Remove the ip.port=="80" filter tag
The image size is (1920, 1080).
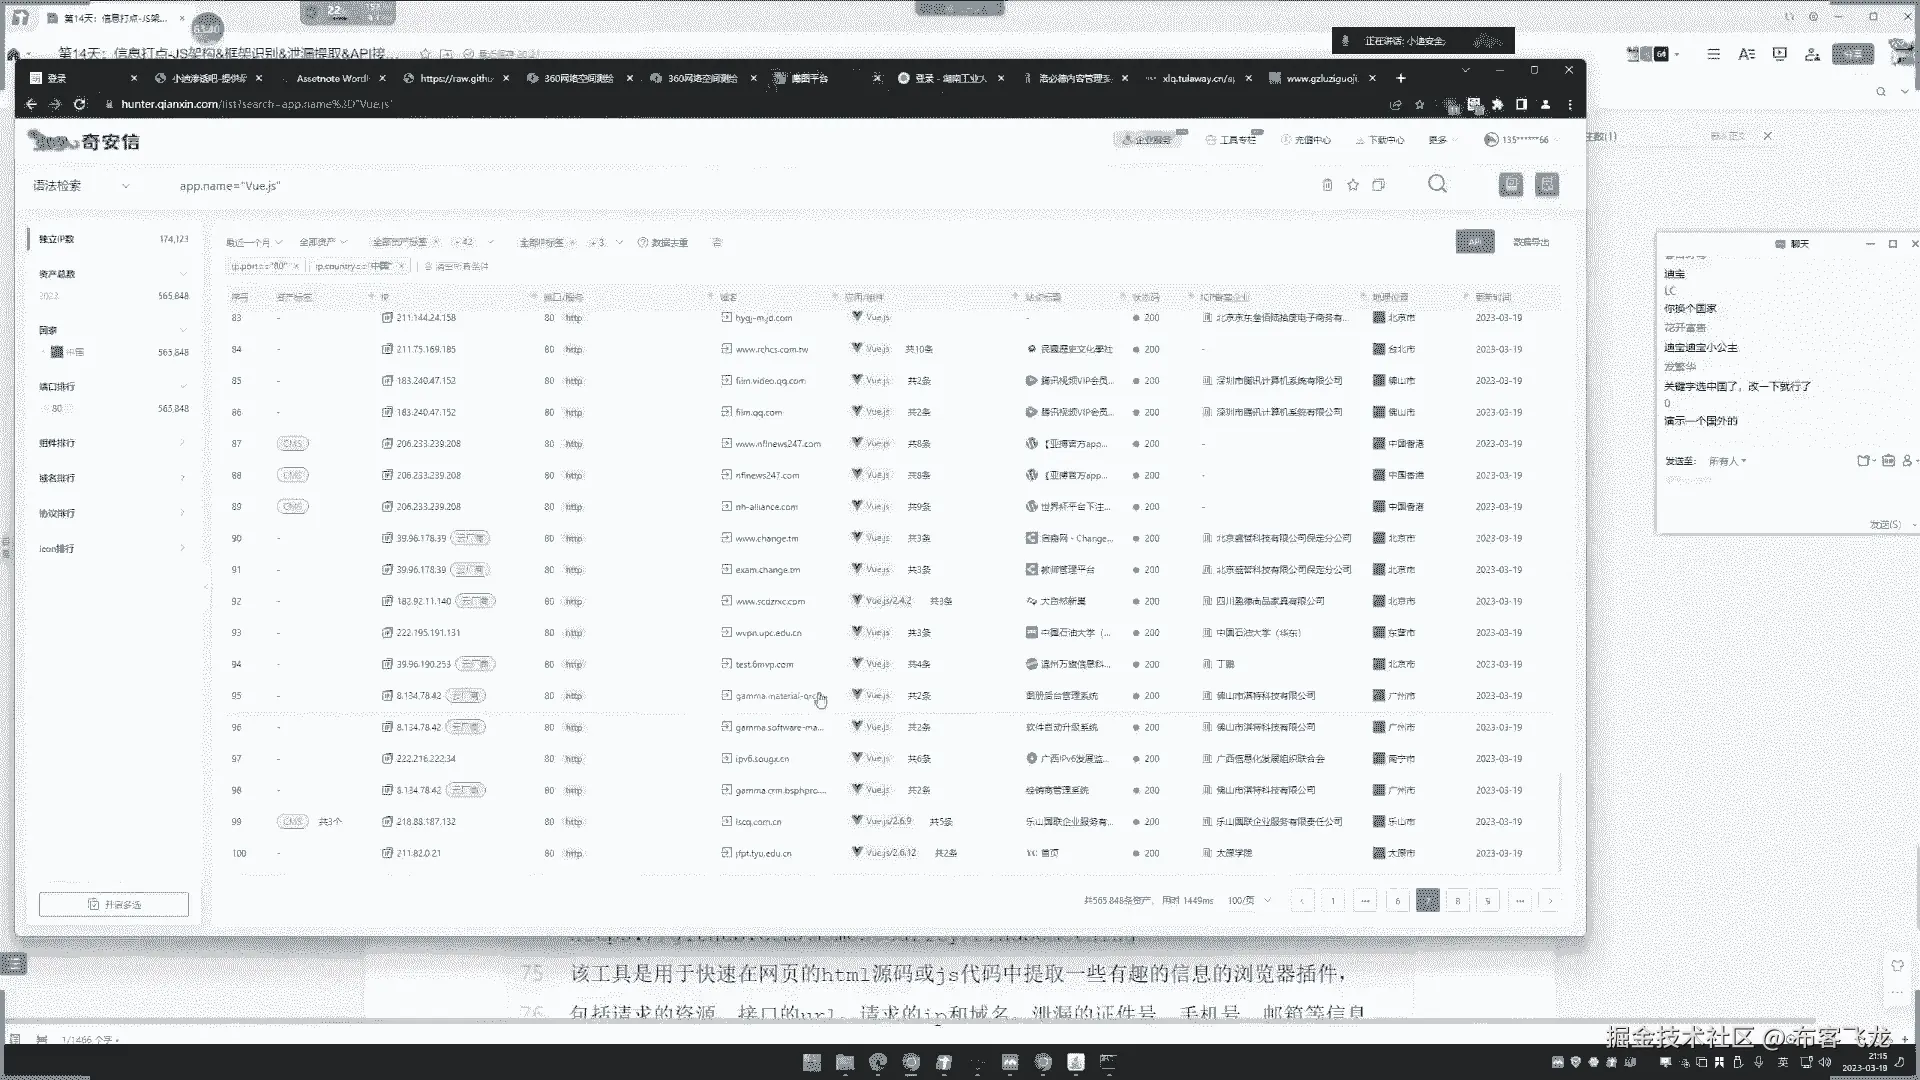pyautogui.click(x=296, y=266)
